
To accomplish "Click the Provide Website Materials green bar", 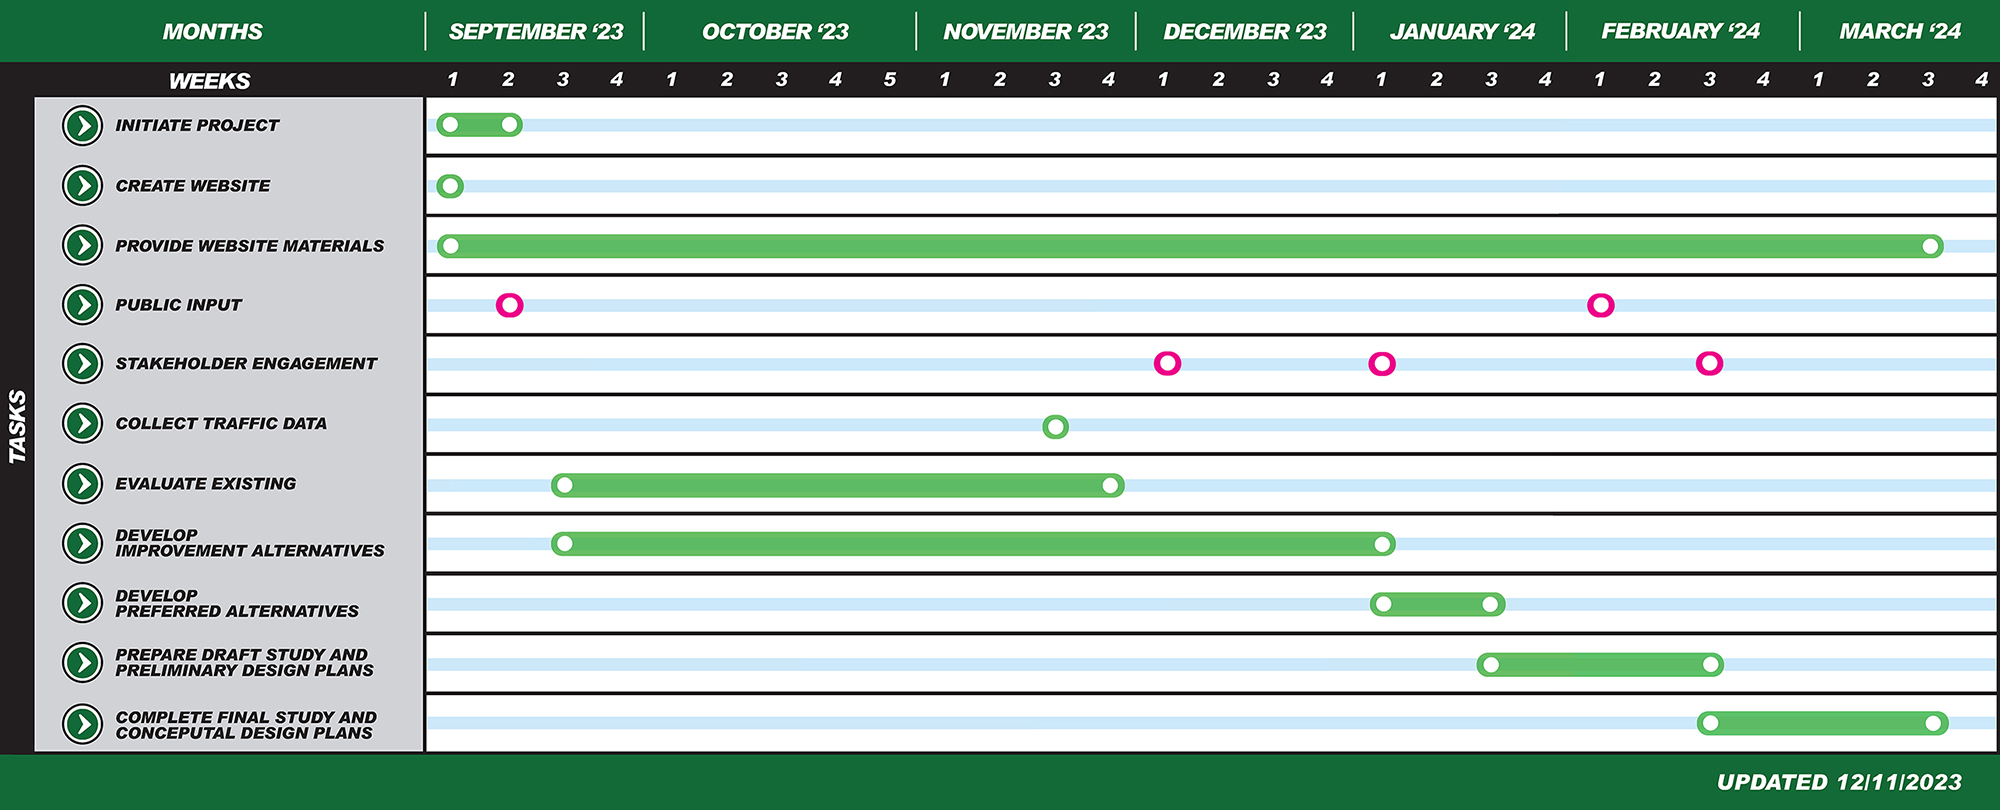I will [1190, 246].
